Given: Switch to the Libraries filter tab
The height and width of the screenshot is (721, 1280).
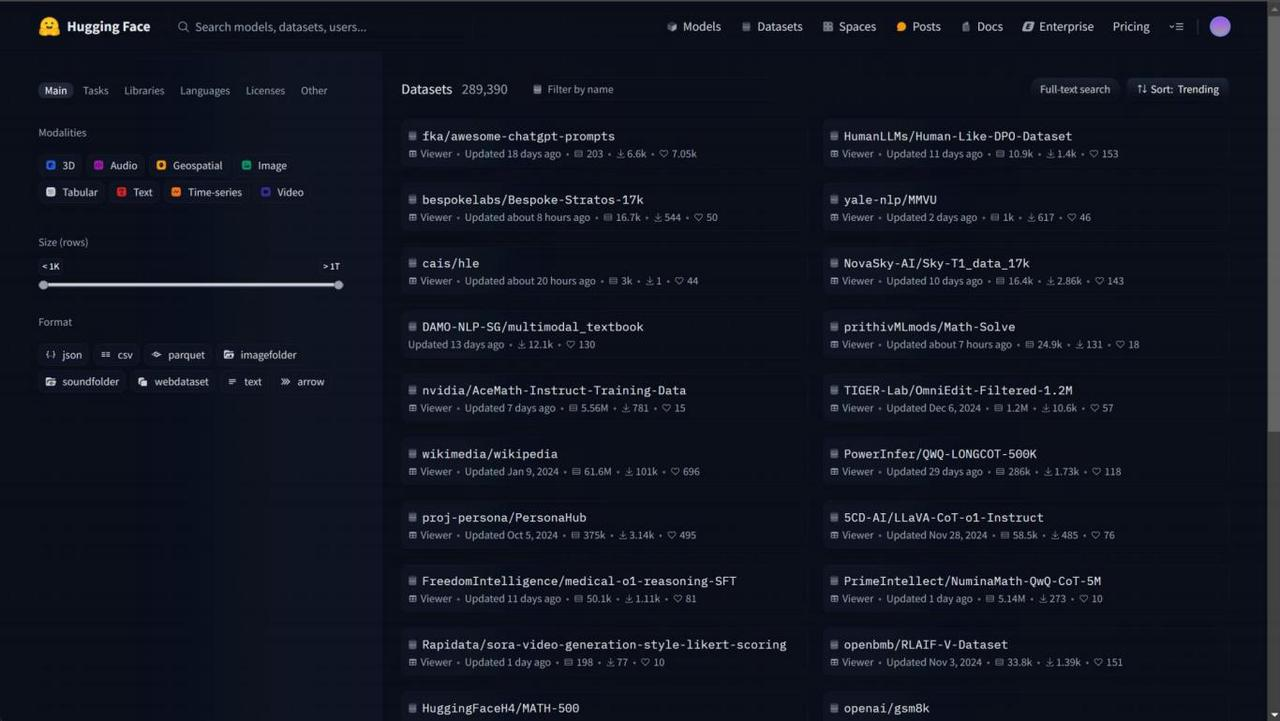Looking at the screenshot, I should [144, 90].
